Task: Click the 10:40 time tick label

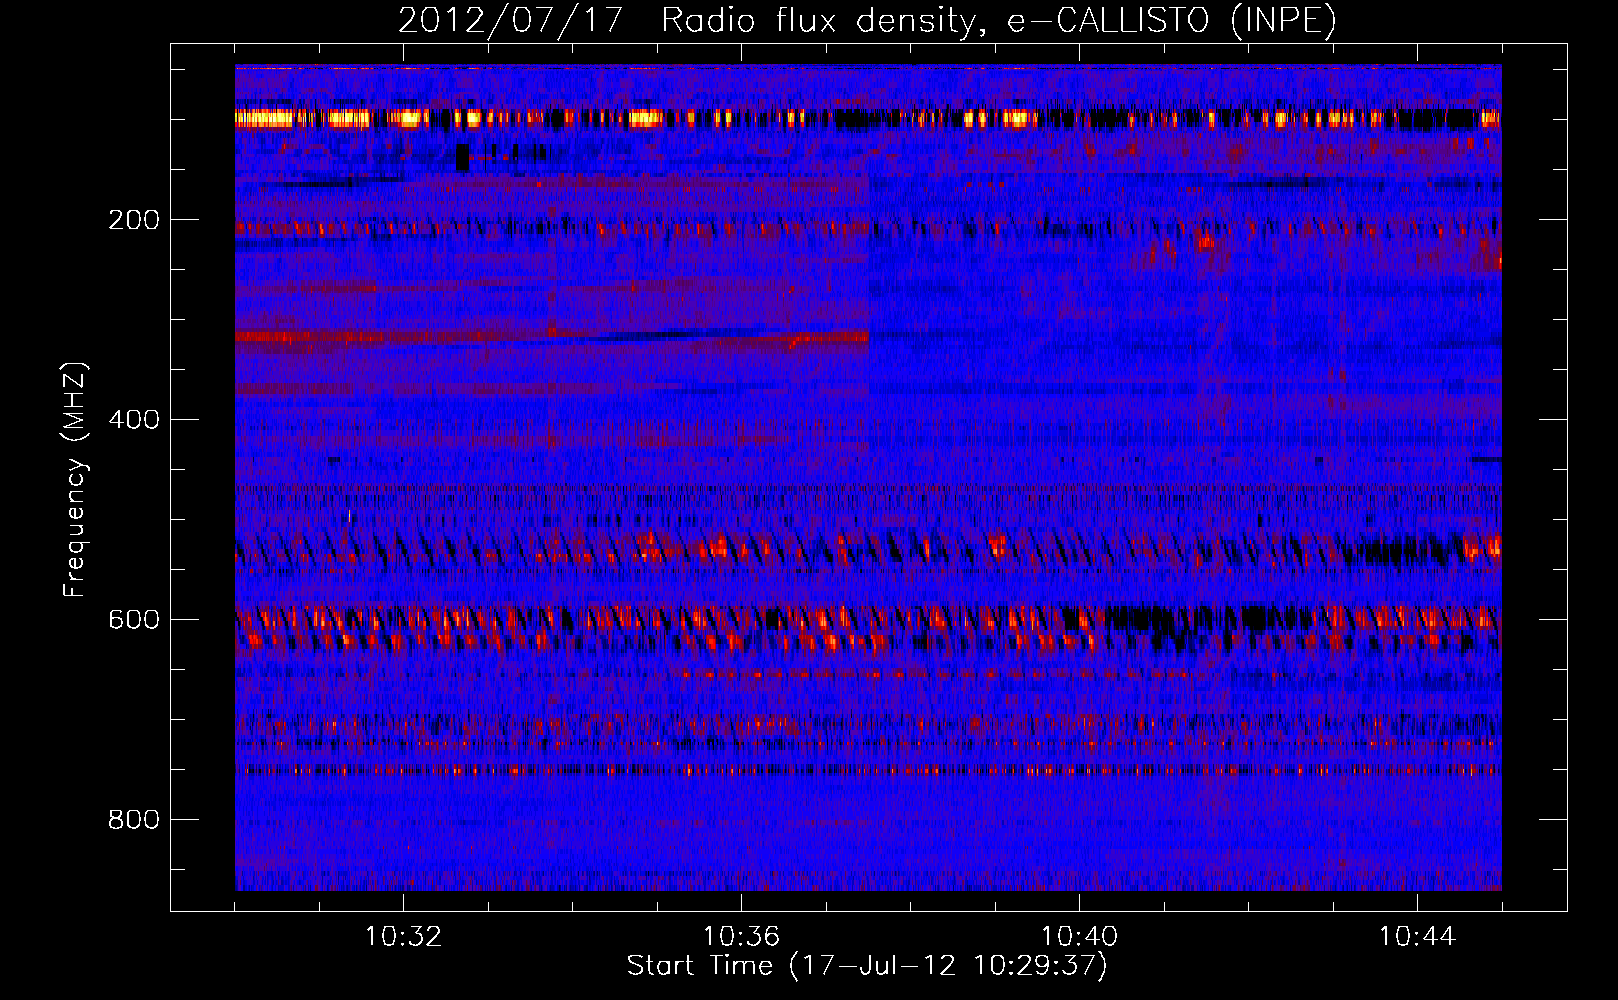Action: coord(1079,937)
